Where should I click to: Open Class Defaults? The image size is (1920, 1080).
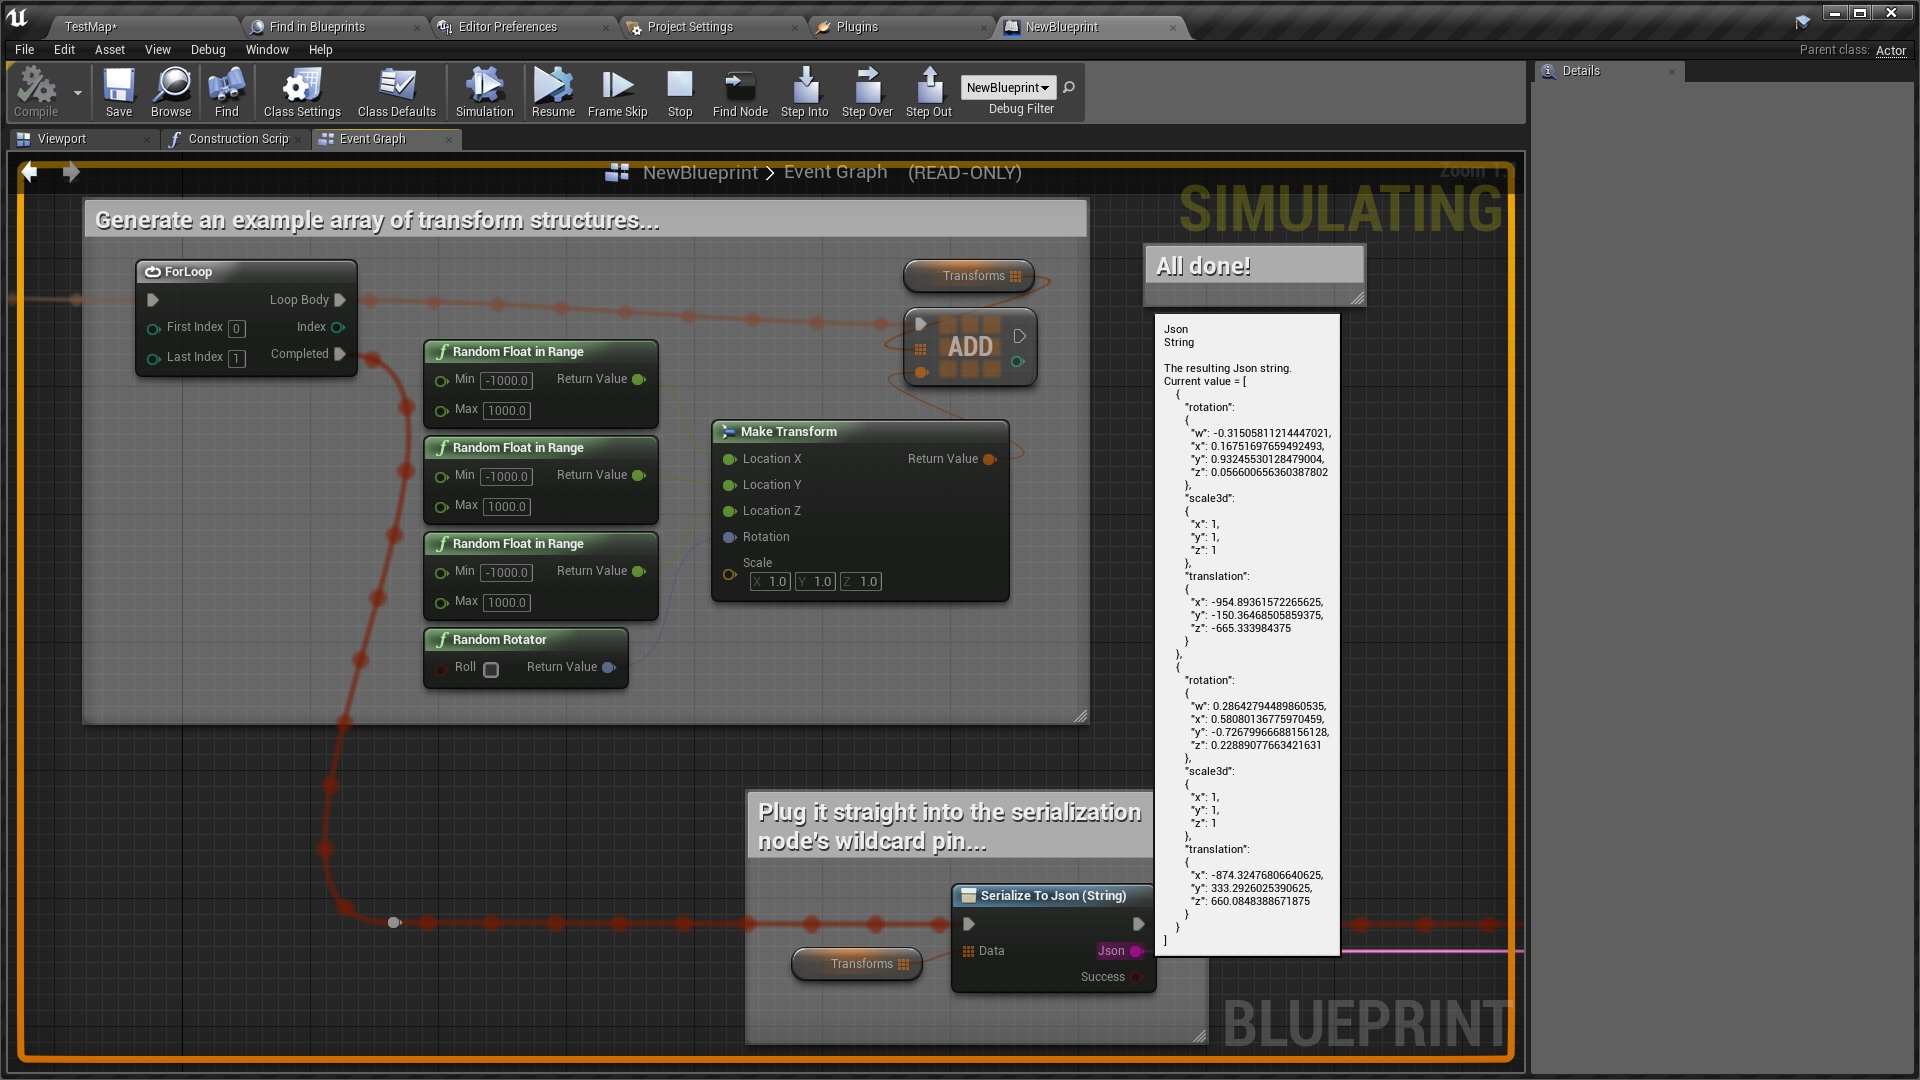[x=397, y=92]
